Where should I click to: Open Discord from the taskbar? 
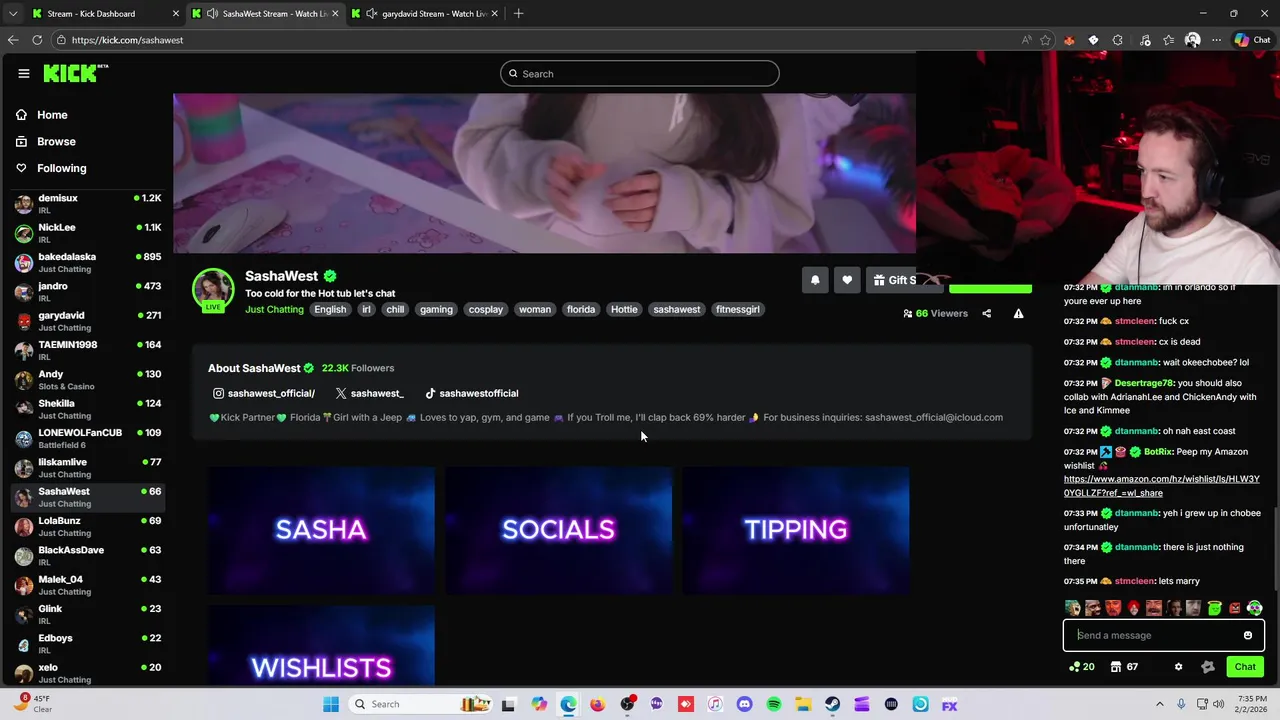point(744,704)
